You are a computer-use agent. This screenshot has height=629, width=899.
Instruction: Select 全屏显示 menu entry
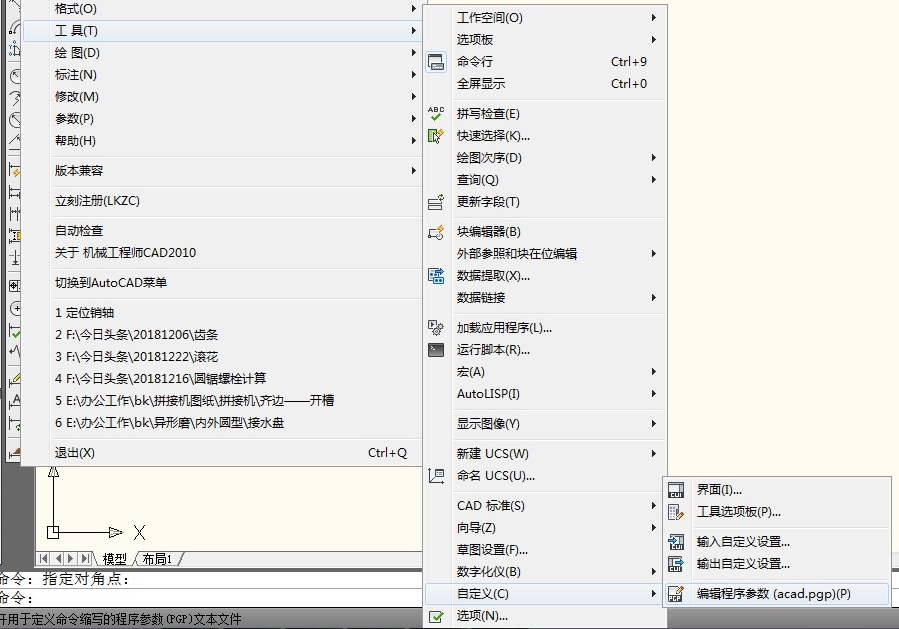[x=545, y=84]
